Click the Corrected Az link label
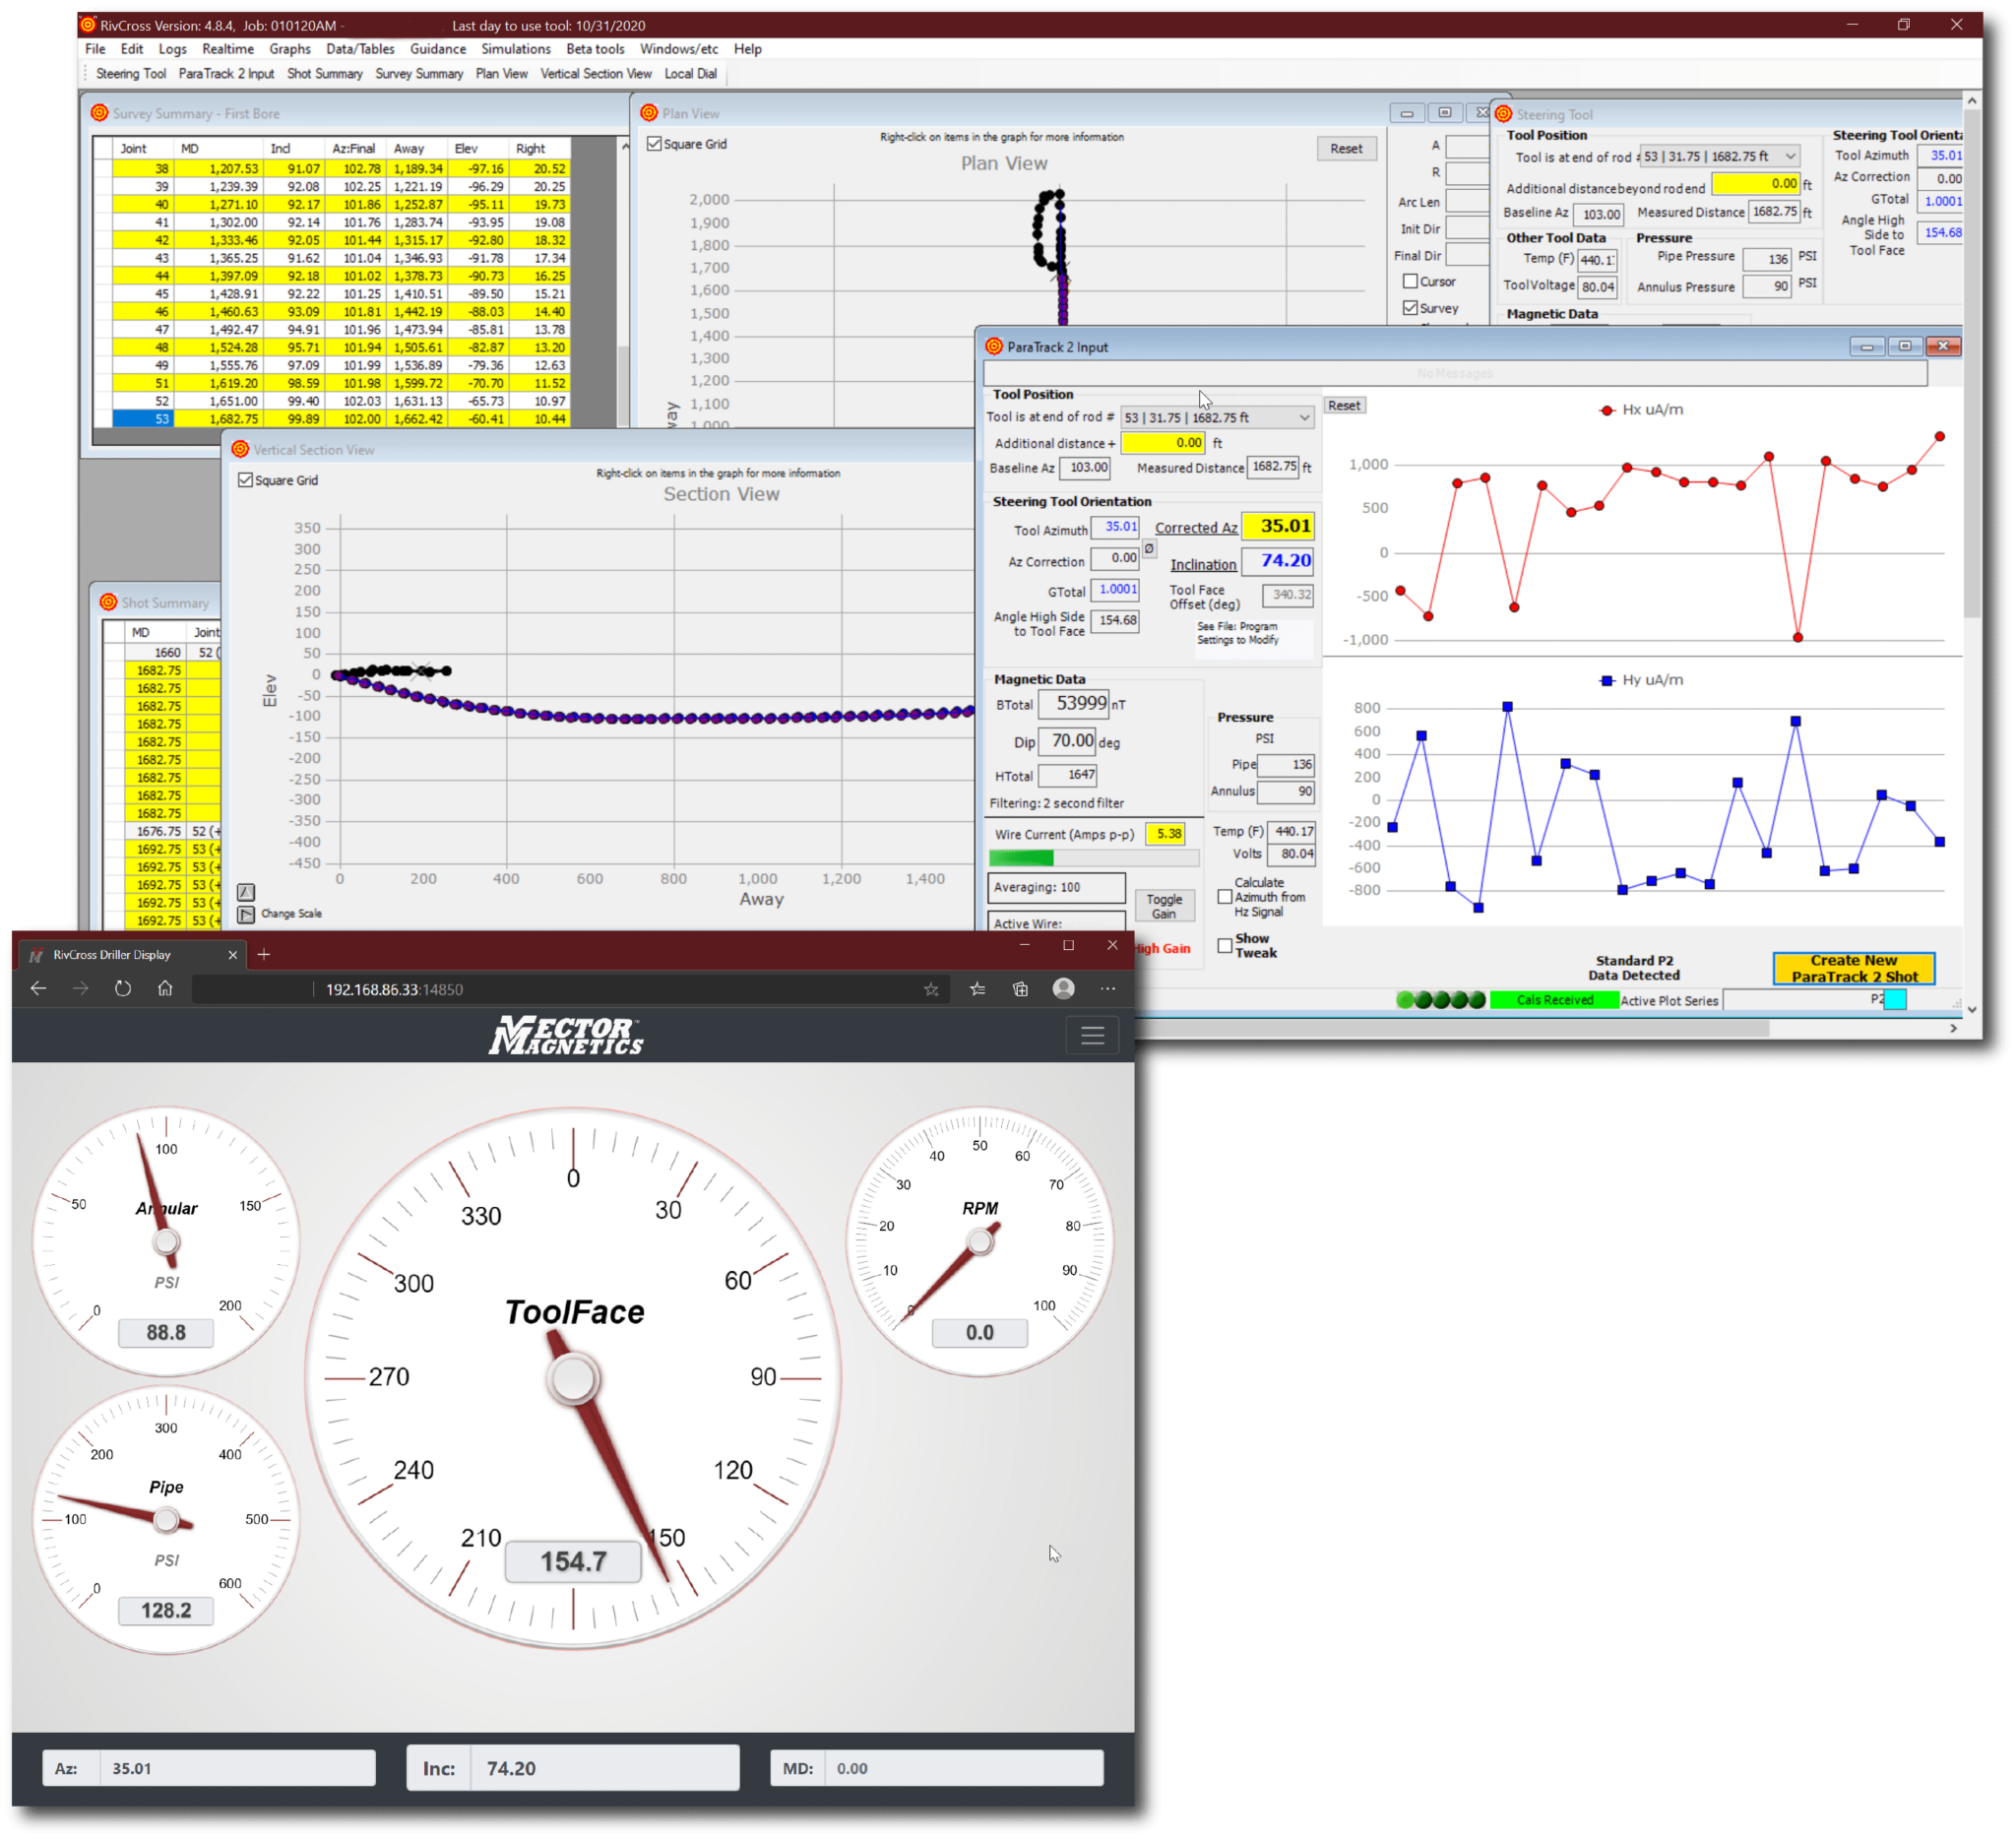Viewport: 2016px width, 1839px height. [1196, 528]
